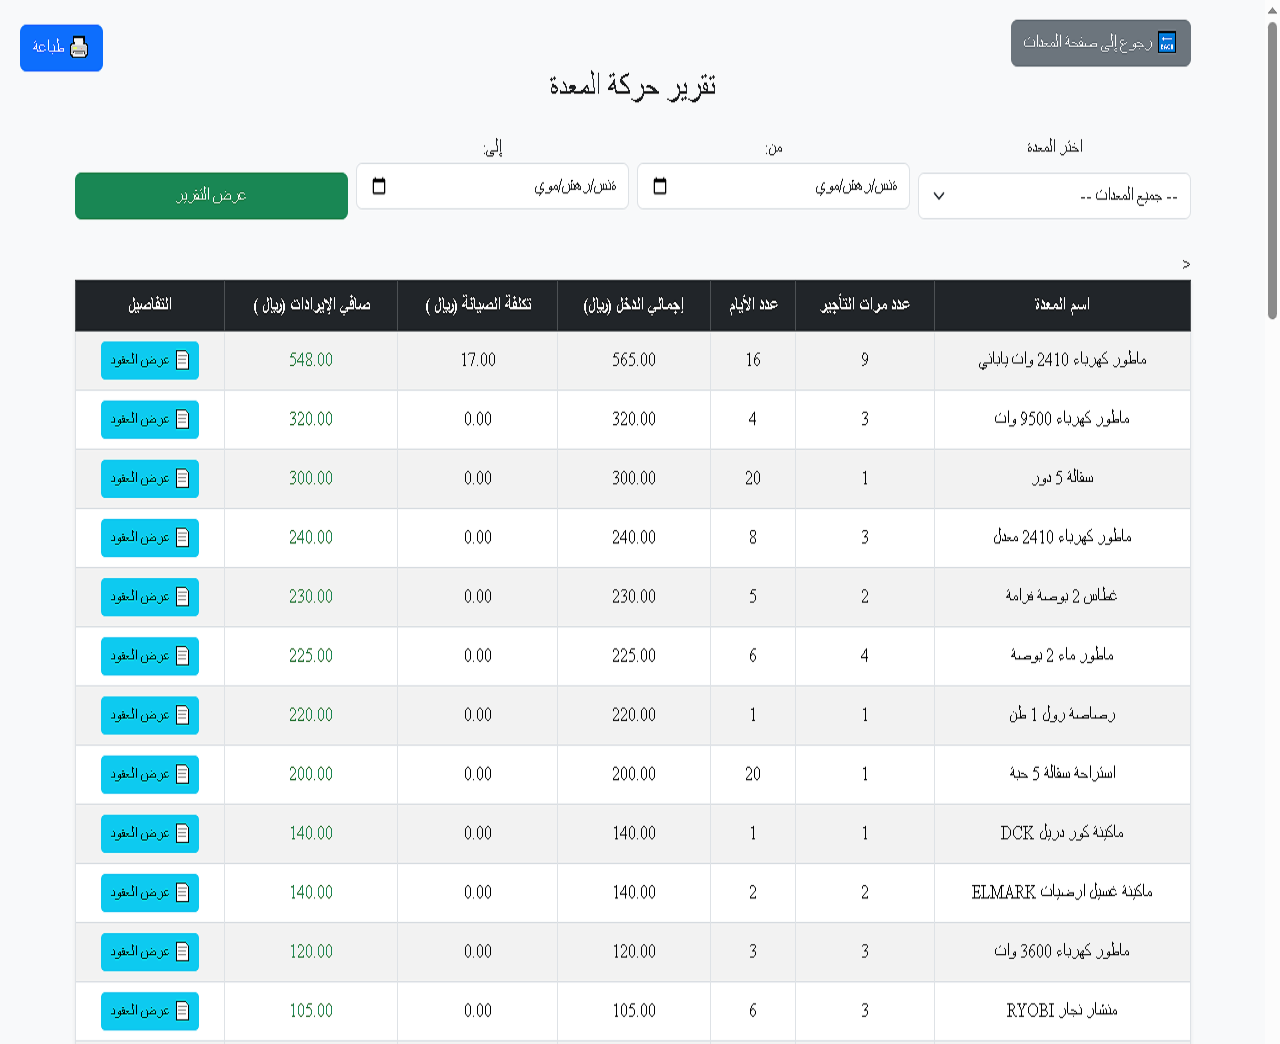Click the 'اسم المعدة' column header
The height and width of the screenshot is (1044, 1280).
pos(1062,305)
